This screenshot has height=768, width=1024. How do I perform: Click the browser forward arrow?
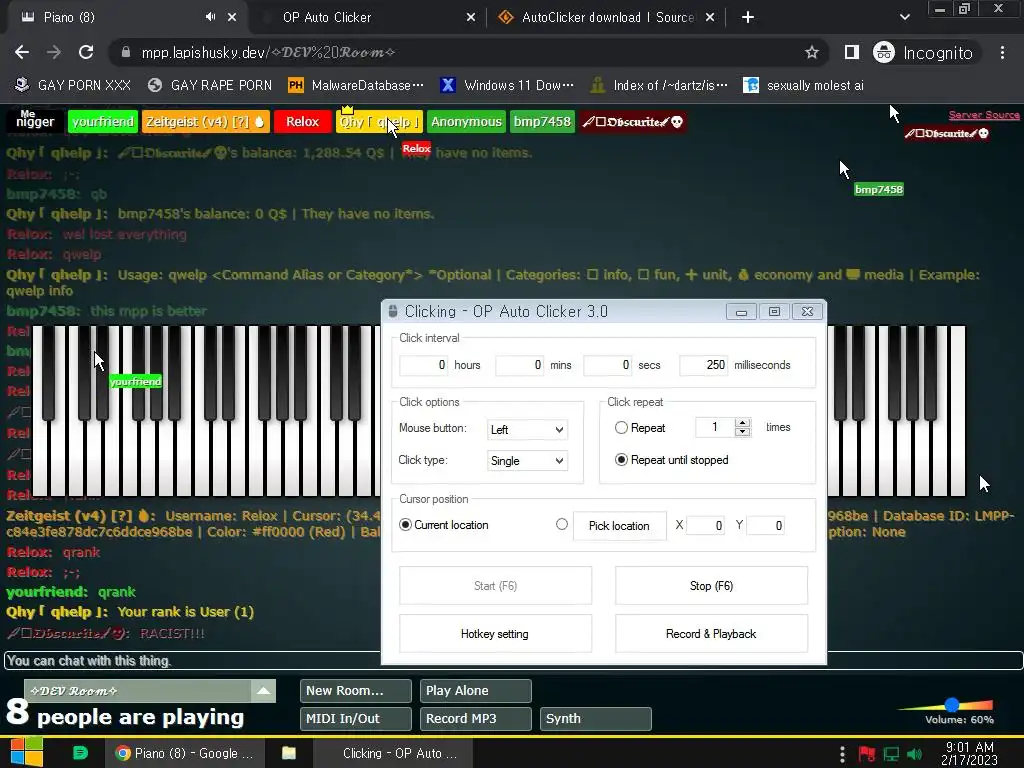(54, 52)
